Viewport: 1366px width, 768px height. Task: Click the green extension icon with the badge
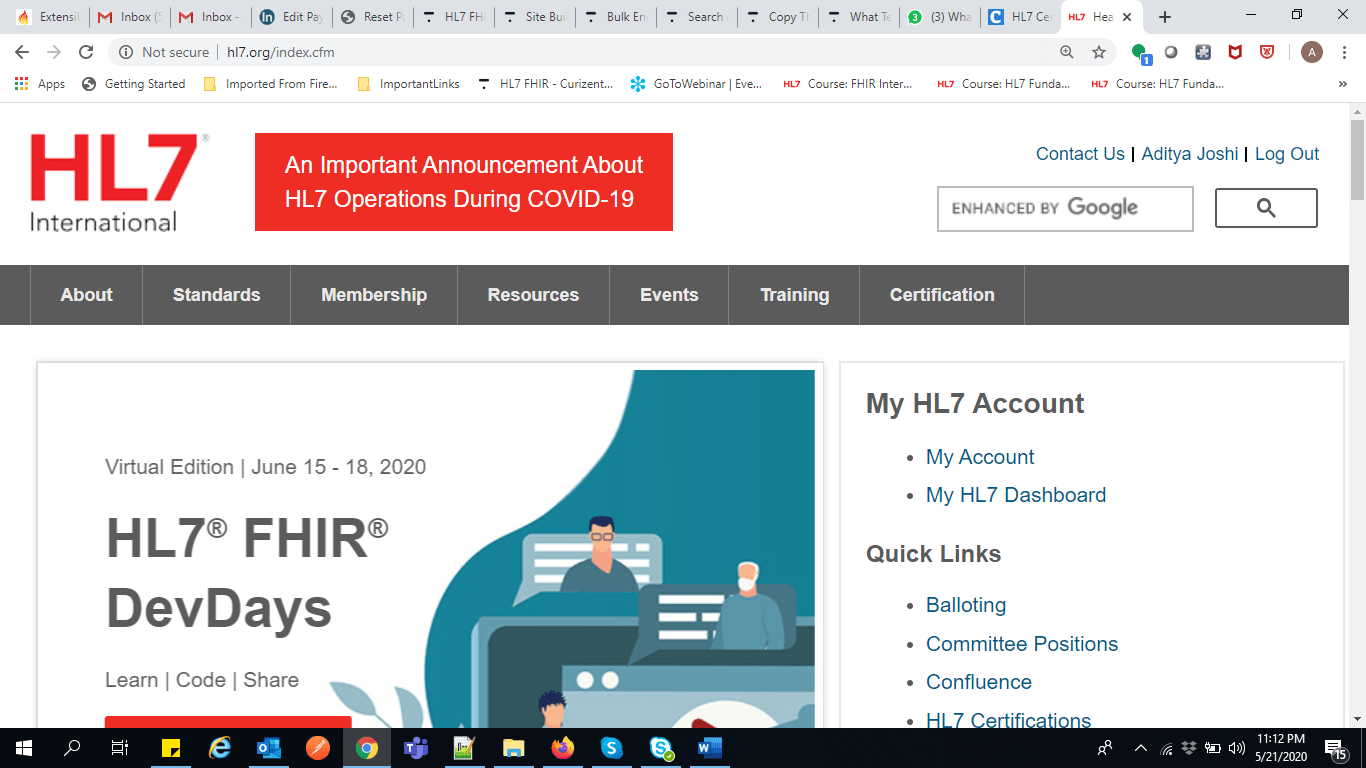[x=1140, y=53]
